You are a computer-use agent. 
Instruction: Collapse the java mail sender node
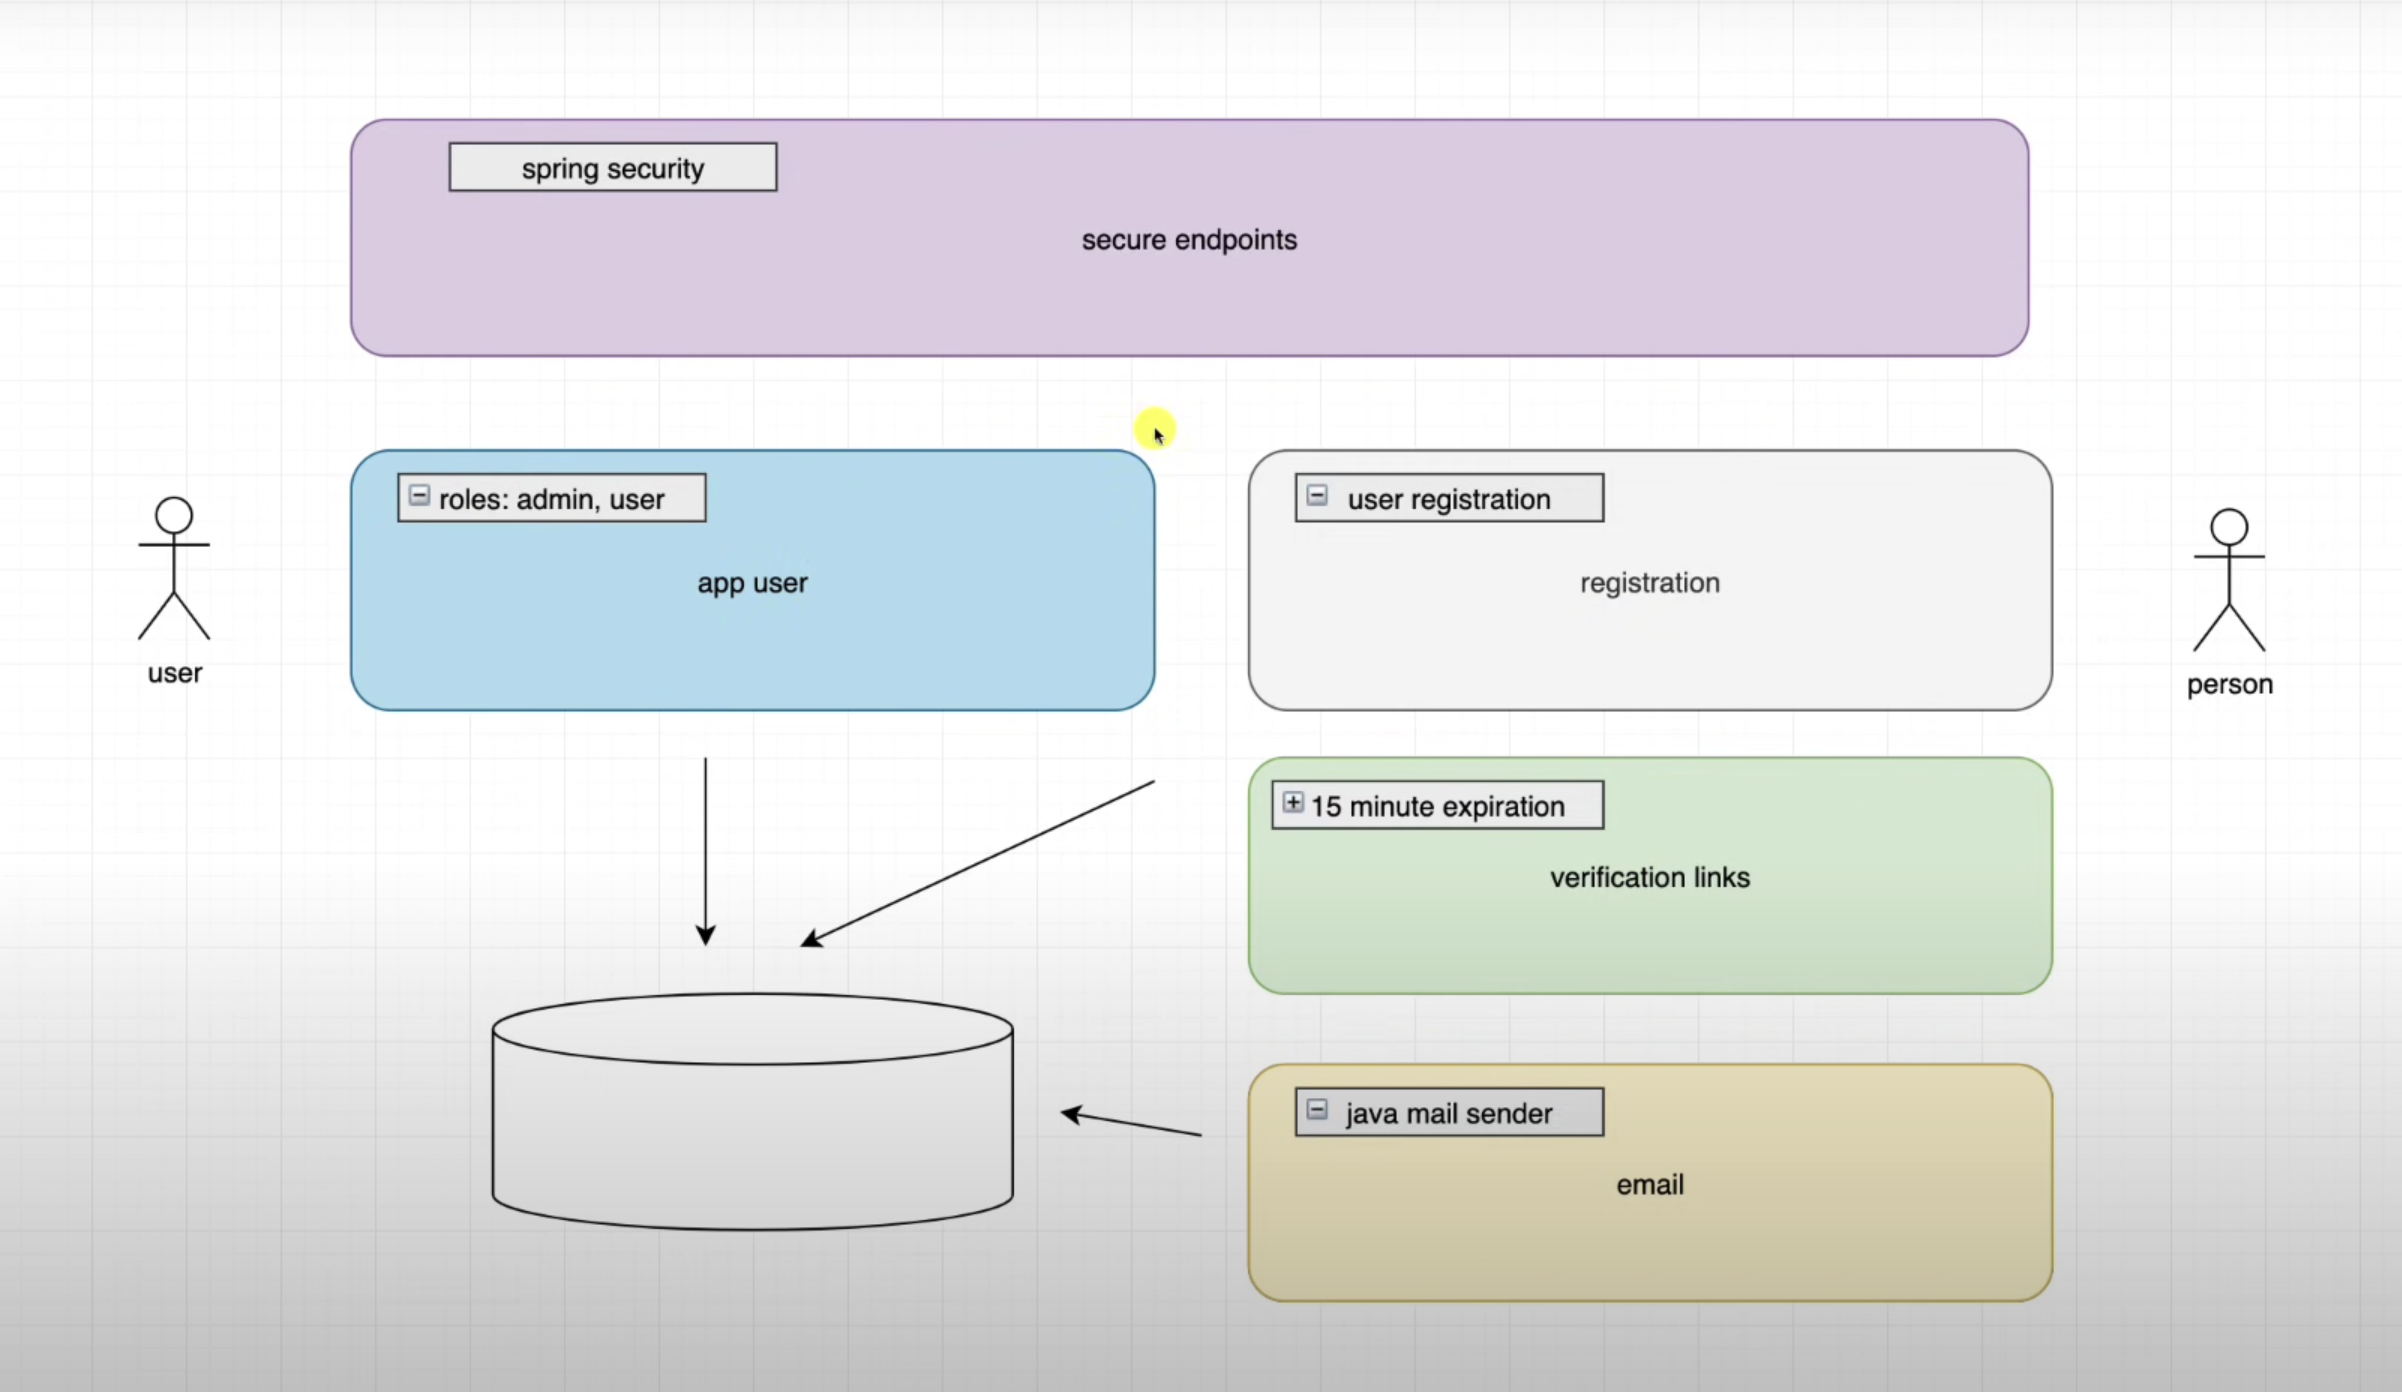coord(1317,1109)
